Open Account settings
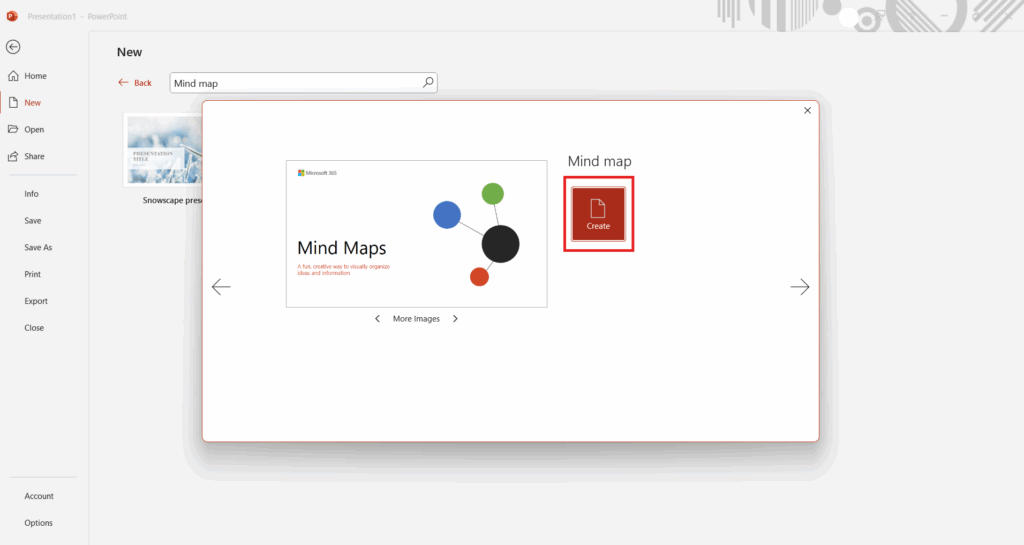Image resolution: width=1024 pixels, height=545 pixels. pyautogui.click(x=39, y=496)
